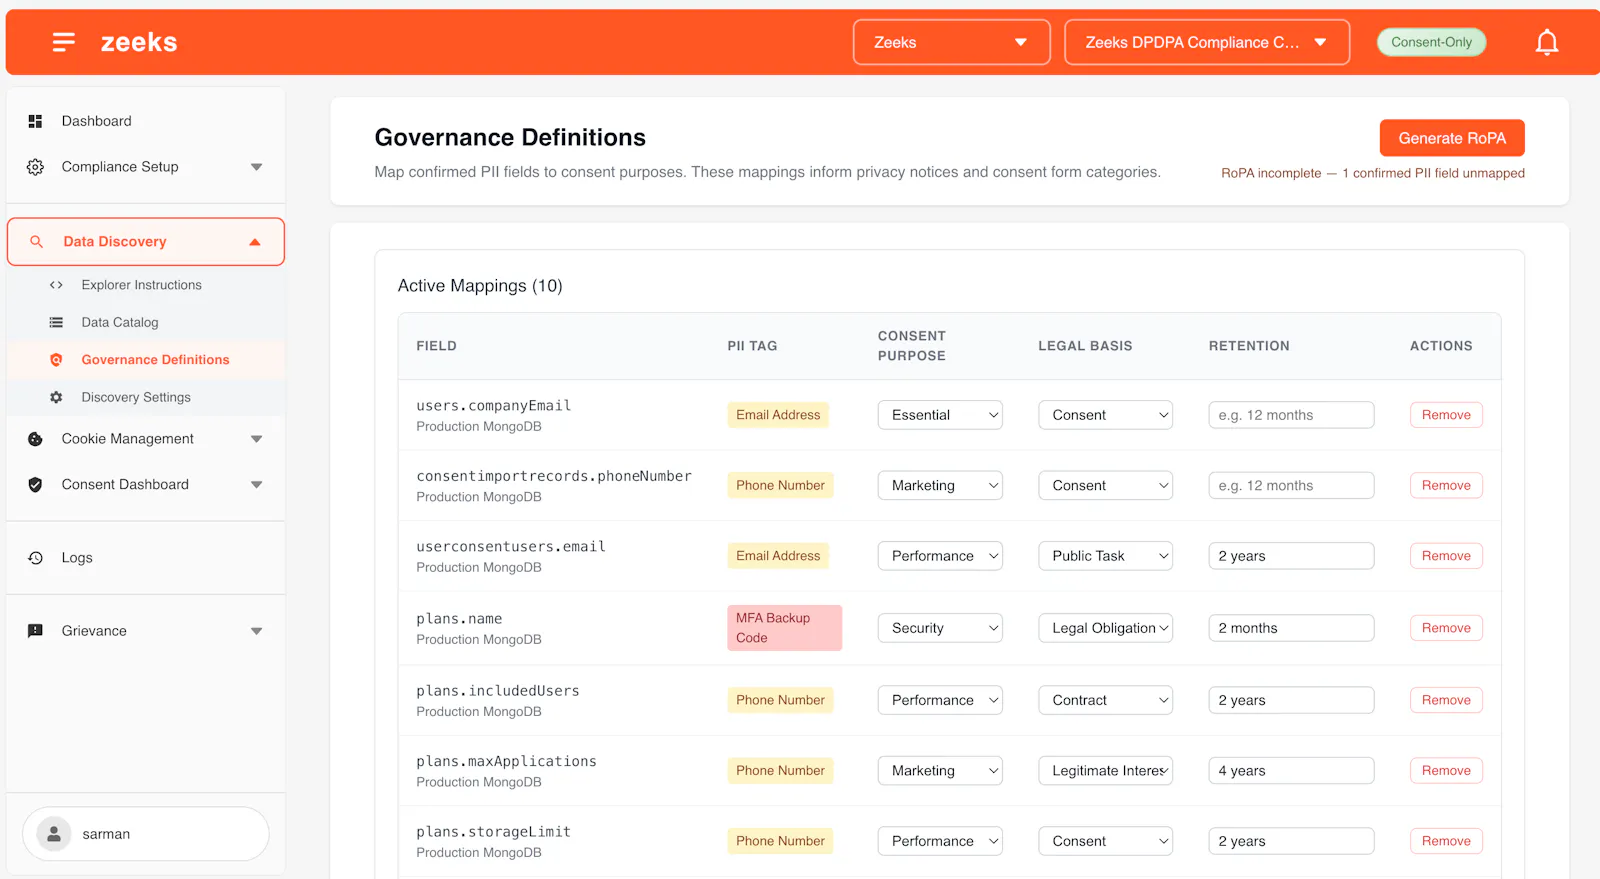
Task: Remove the plans.name mapping
Action: 1446,628
